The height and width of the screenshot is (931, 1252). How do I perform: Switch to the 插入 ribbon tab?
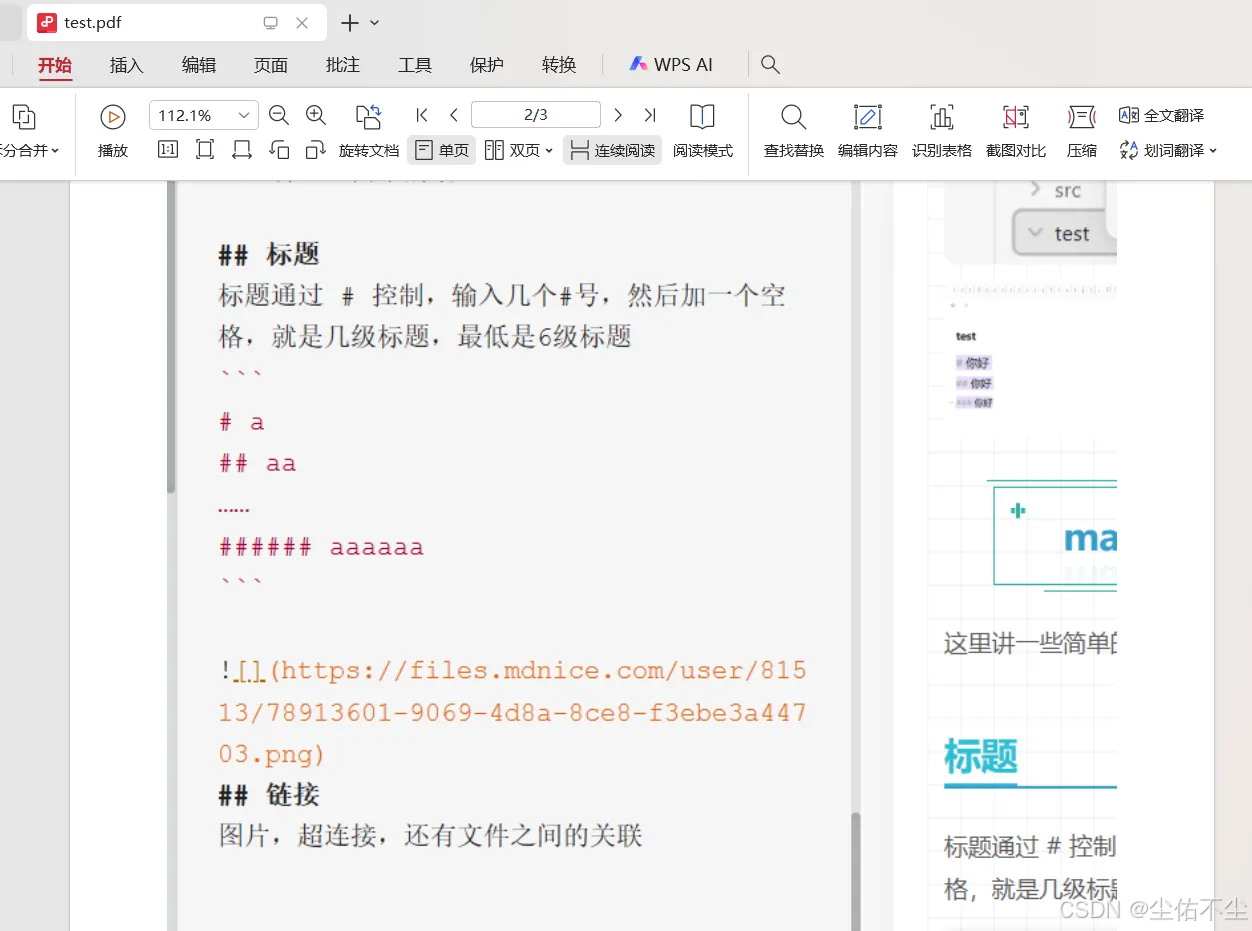coord(127,65)
